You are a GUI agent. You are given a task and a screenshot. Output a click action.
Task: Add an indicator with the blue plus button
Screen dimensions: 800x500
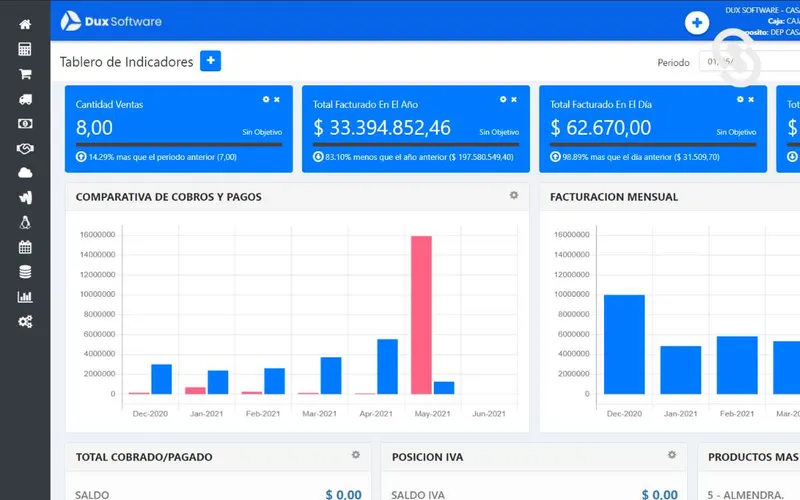click(x=210, y=61)
